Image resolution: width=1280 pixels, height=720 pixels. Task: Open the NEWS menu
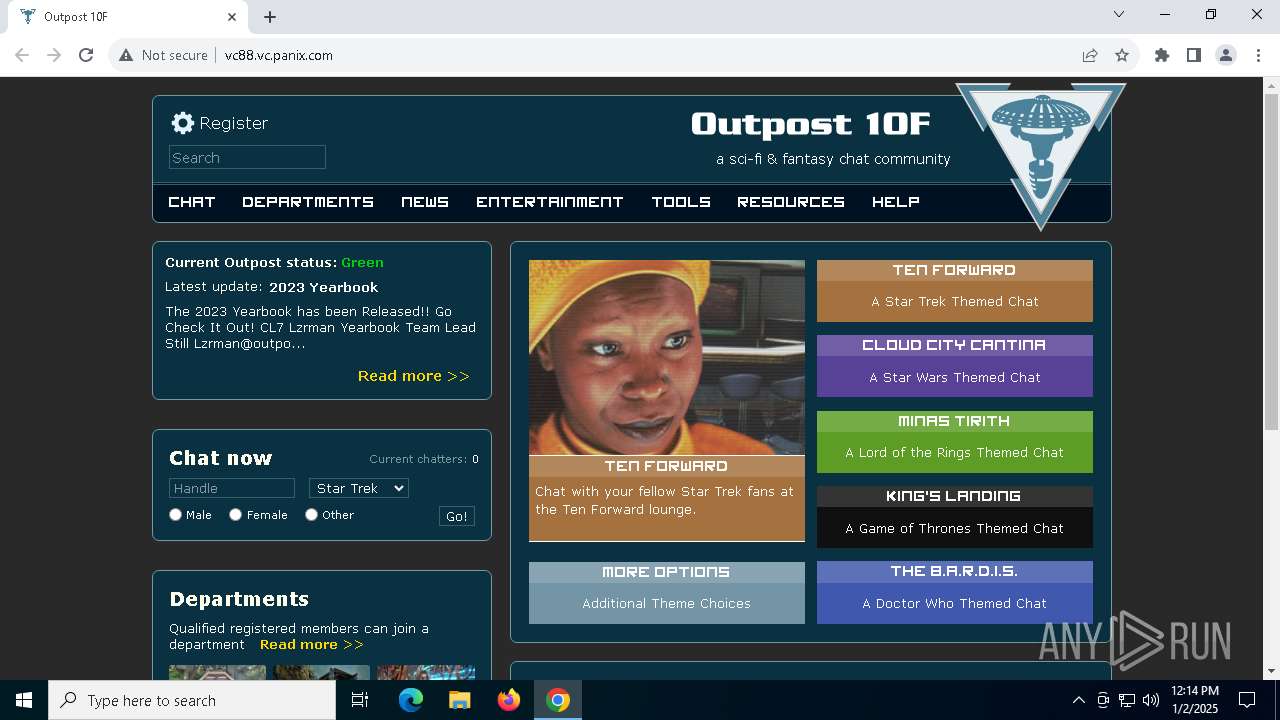[x=425, y=202]
